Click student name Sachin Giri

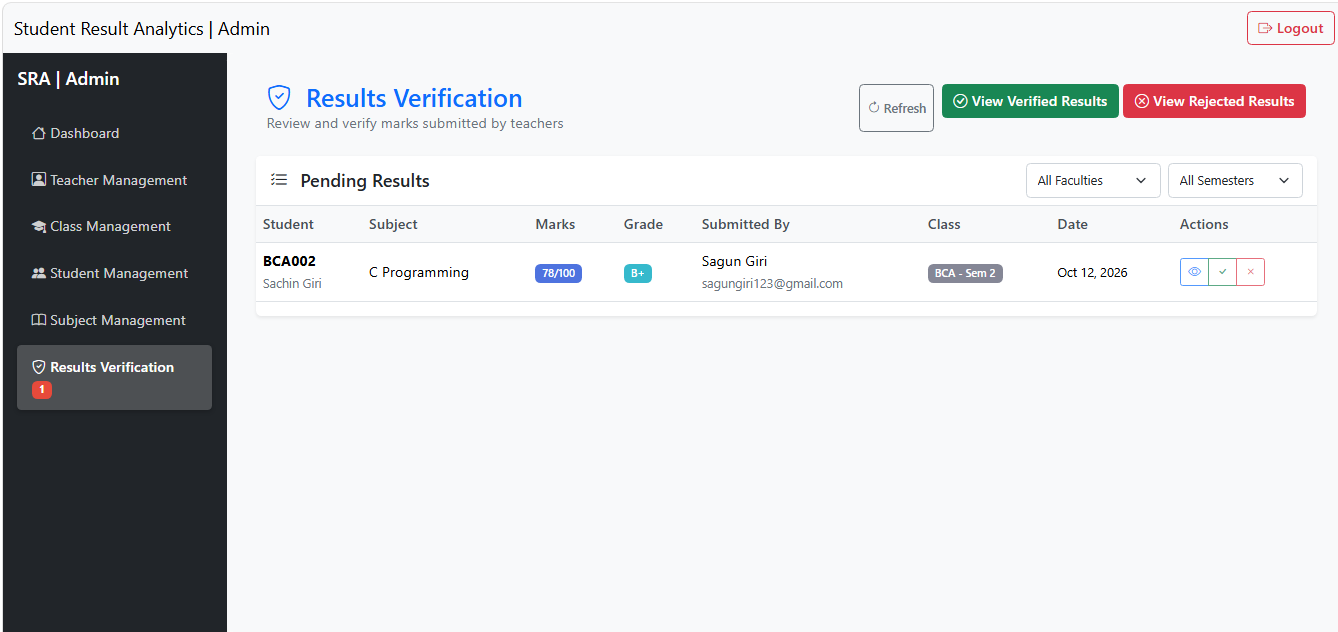point(292,284)
